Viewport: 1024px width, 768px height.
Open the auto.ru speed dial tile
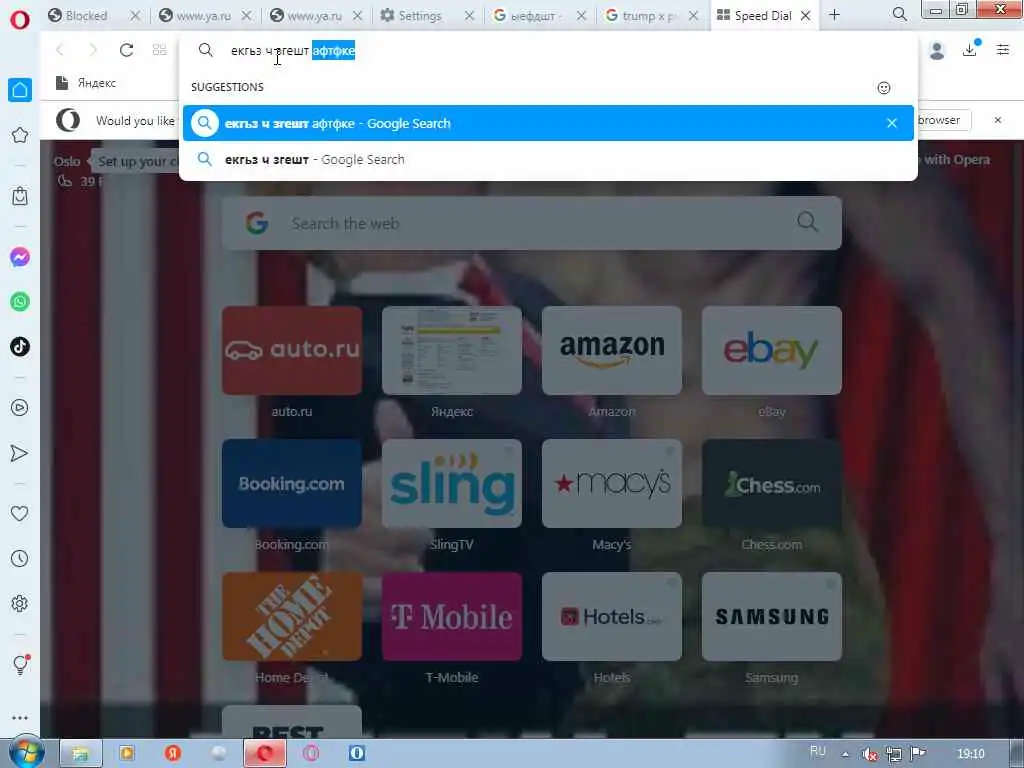click(x=292, y=351)
